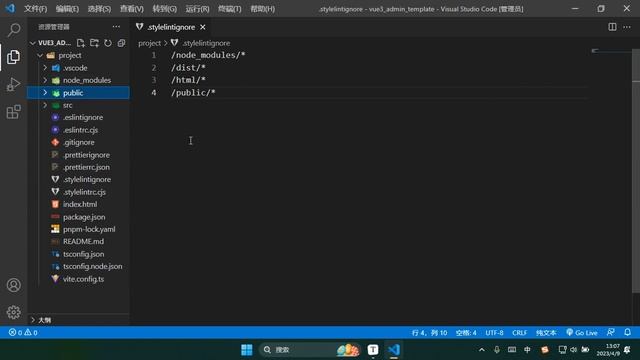The width and height of the screenshot is (640, 360).
Task: Open Windows Start menu
Action: [x=247, y=350]
